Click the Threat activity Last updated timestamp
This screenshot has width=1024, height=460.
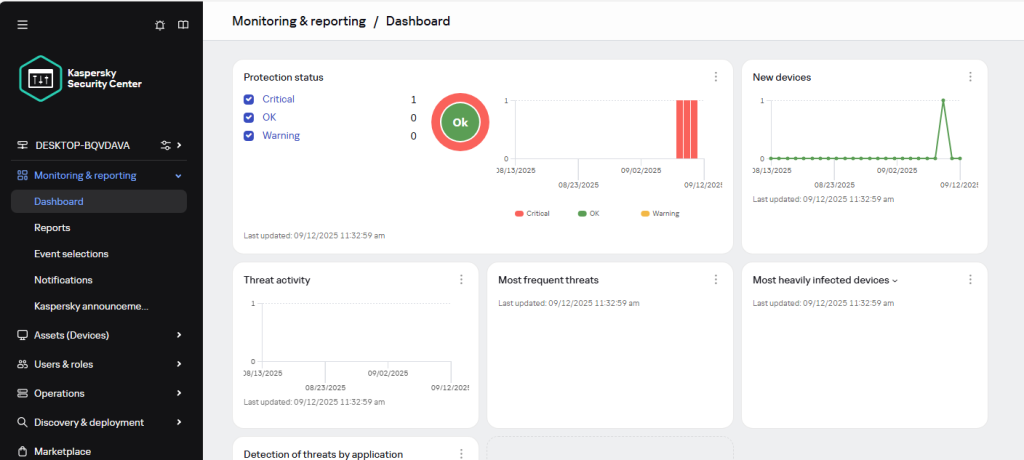[314, 402]
